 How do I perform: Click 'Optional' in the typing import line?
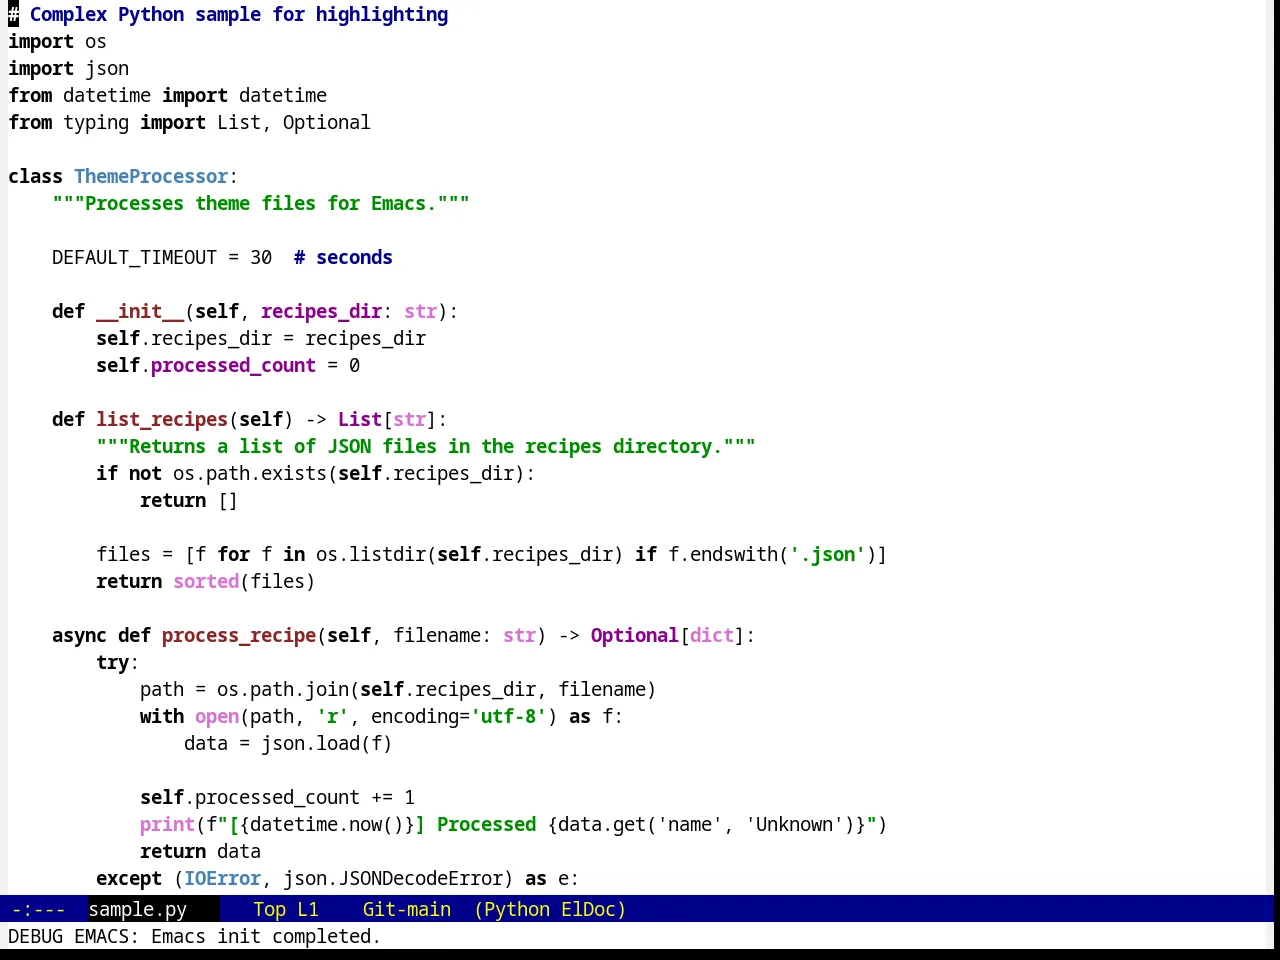pyautogui.click(x=326, y=122)
